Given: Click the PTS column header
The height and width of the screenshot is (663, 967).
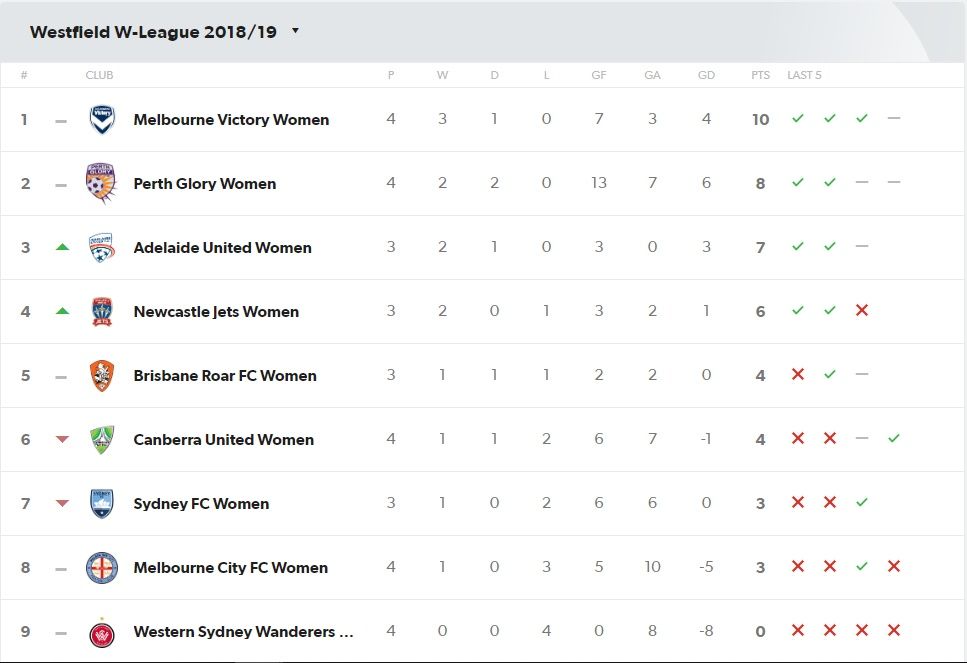Looking at the screenshot, I should click(760, 75).
